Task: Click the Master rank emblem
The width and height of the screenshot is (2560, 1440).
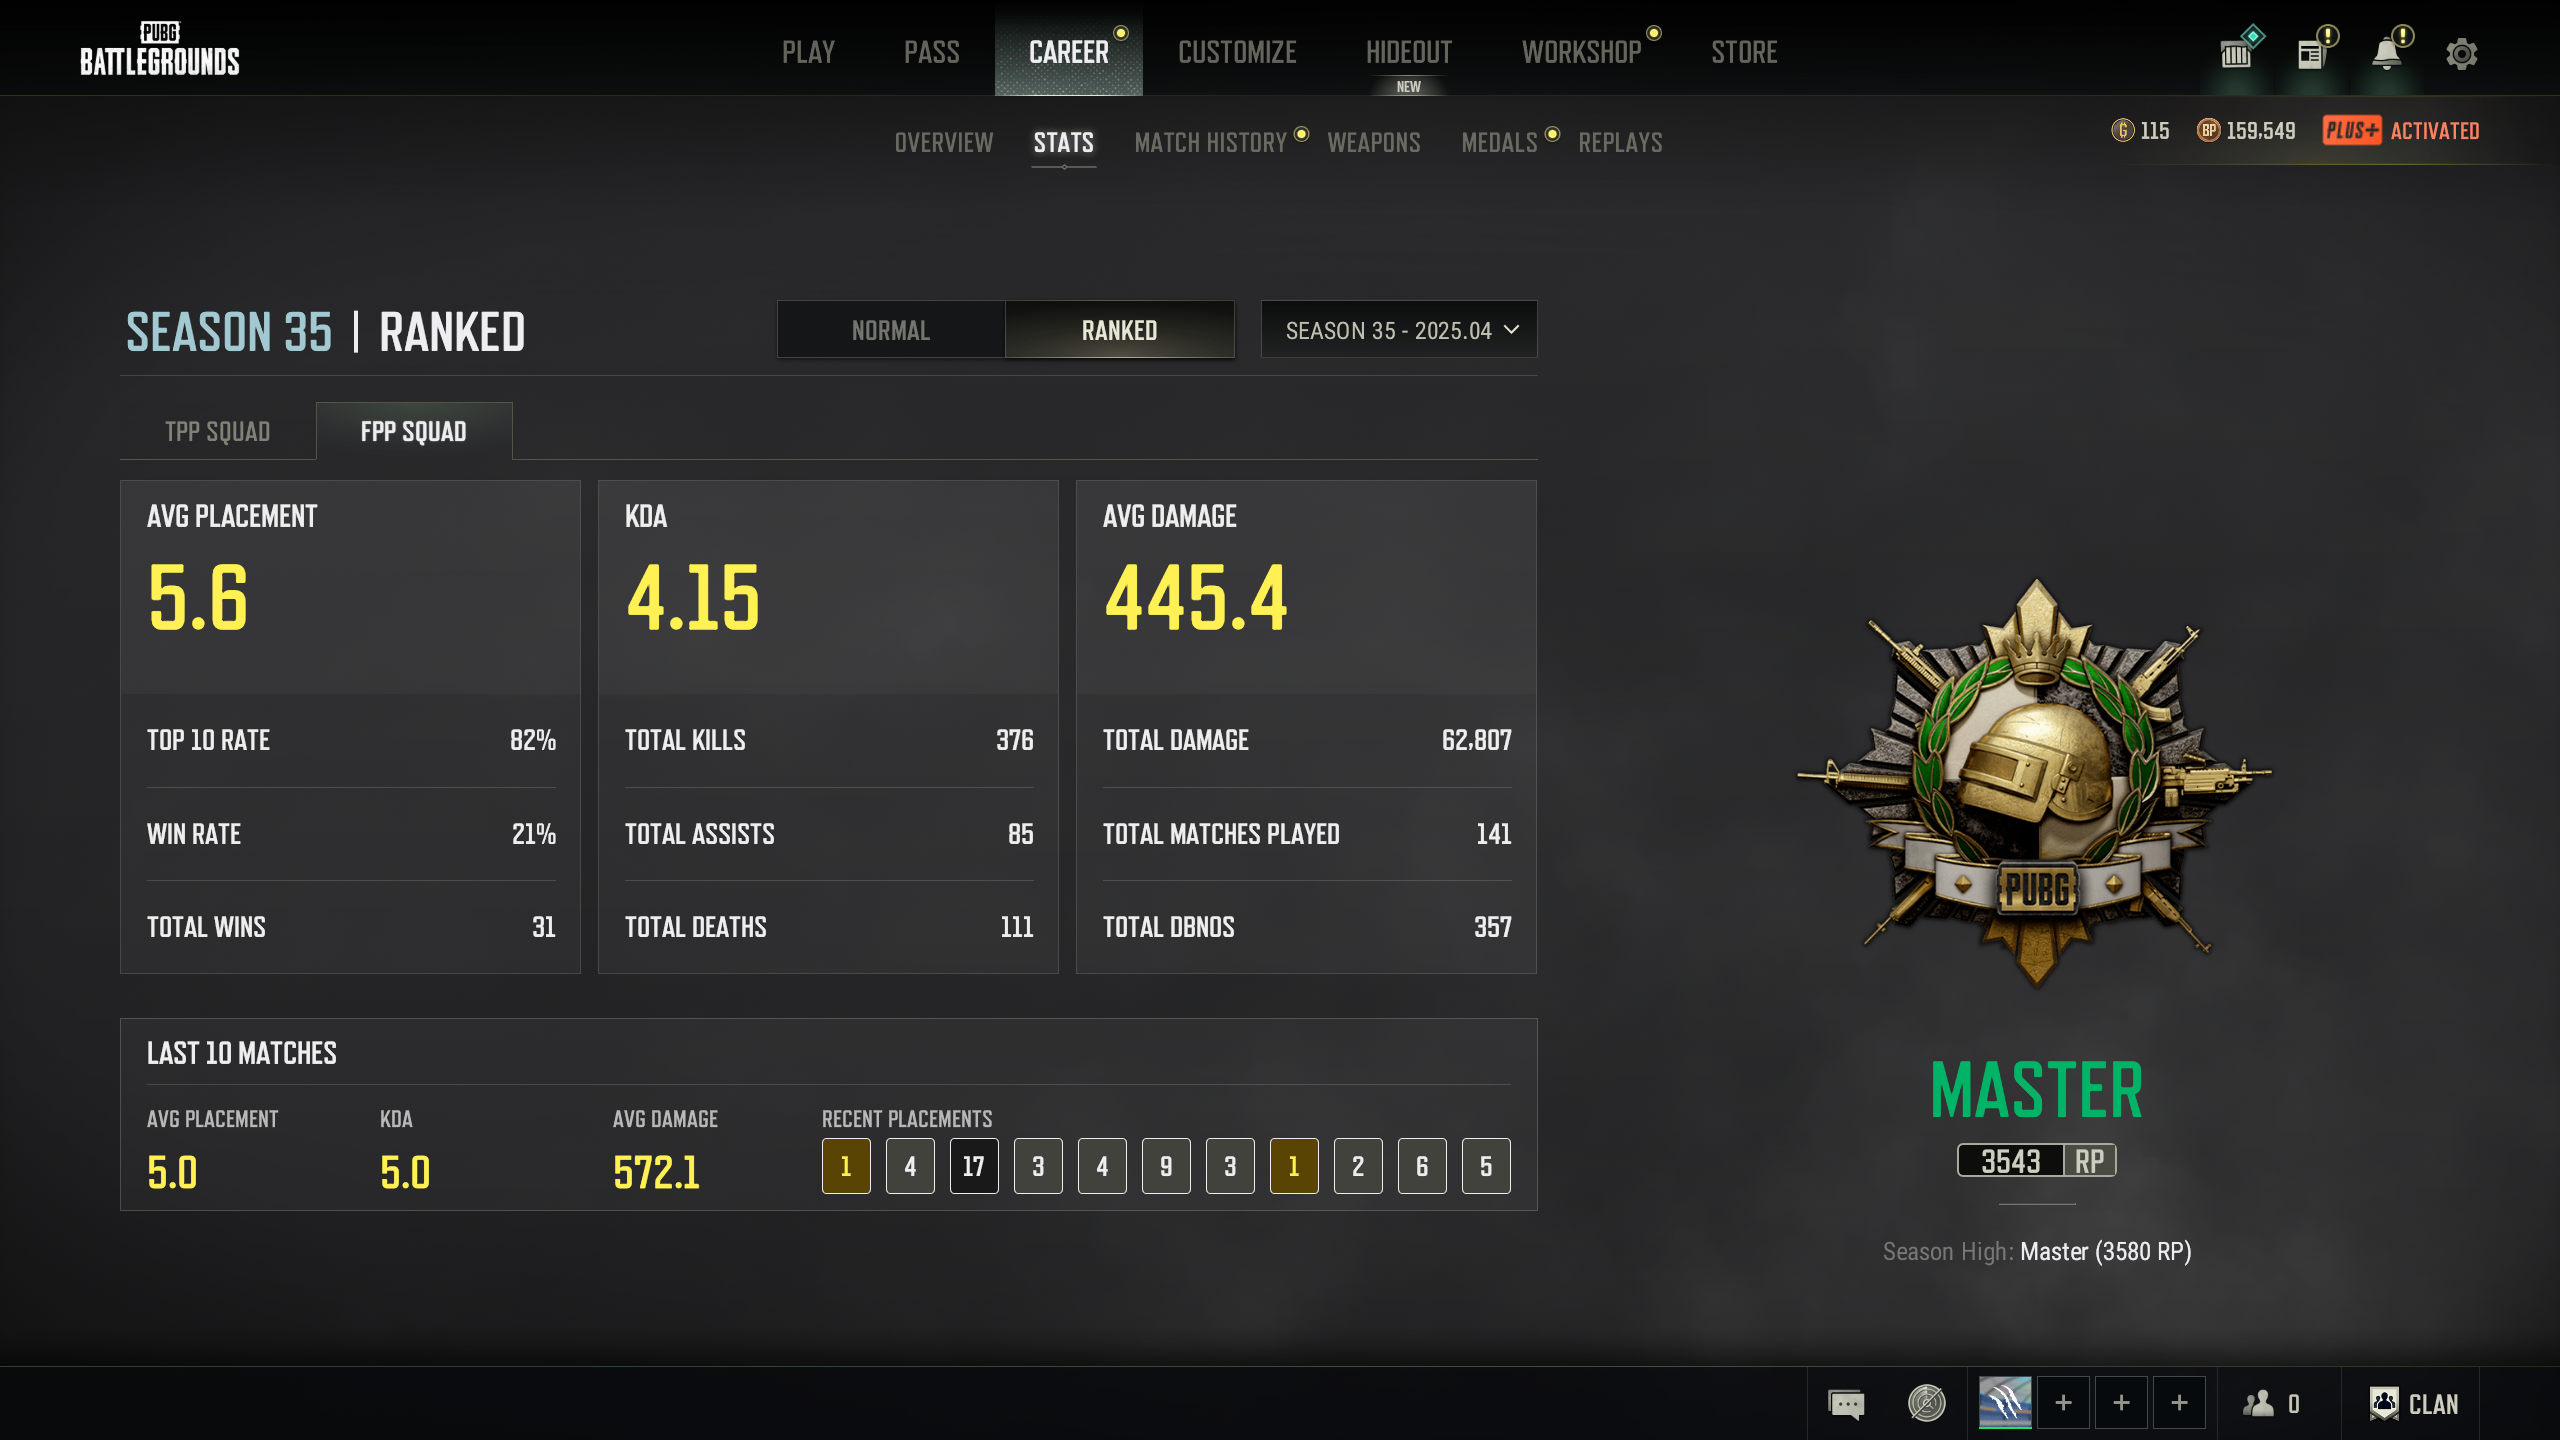Action: (x=2035, y=782)
